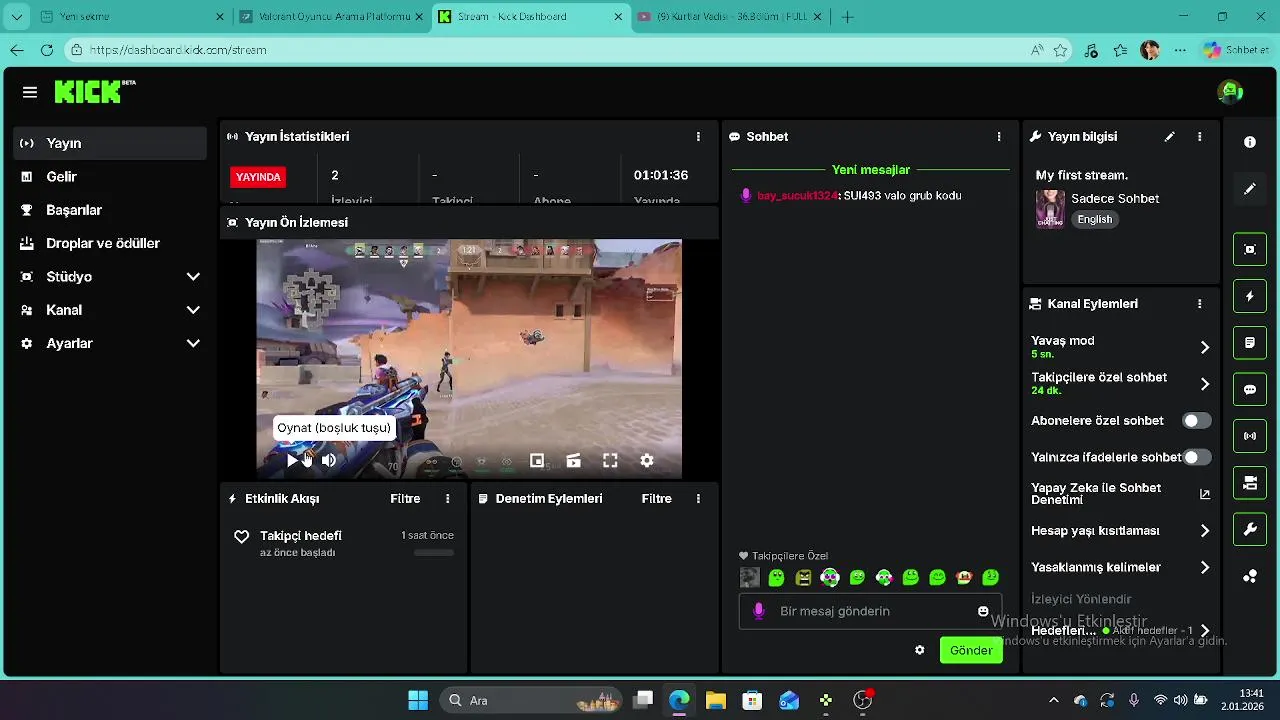Open File Explorer from taskbar
1280x720 pixels.
pyautogui.click(x=715, y=700)
